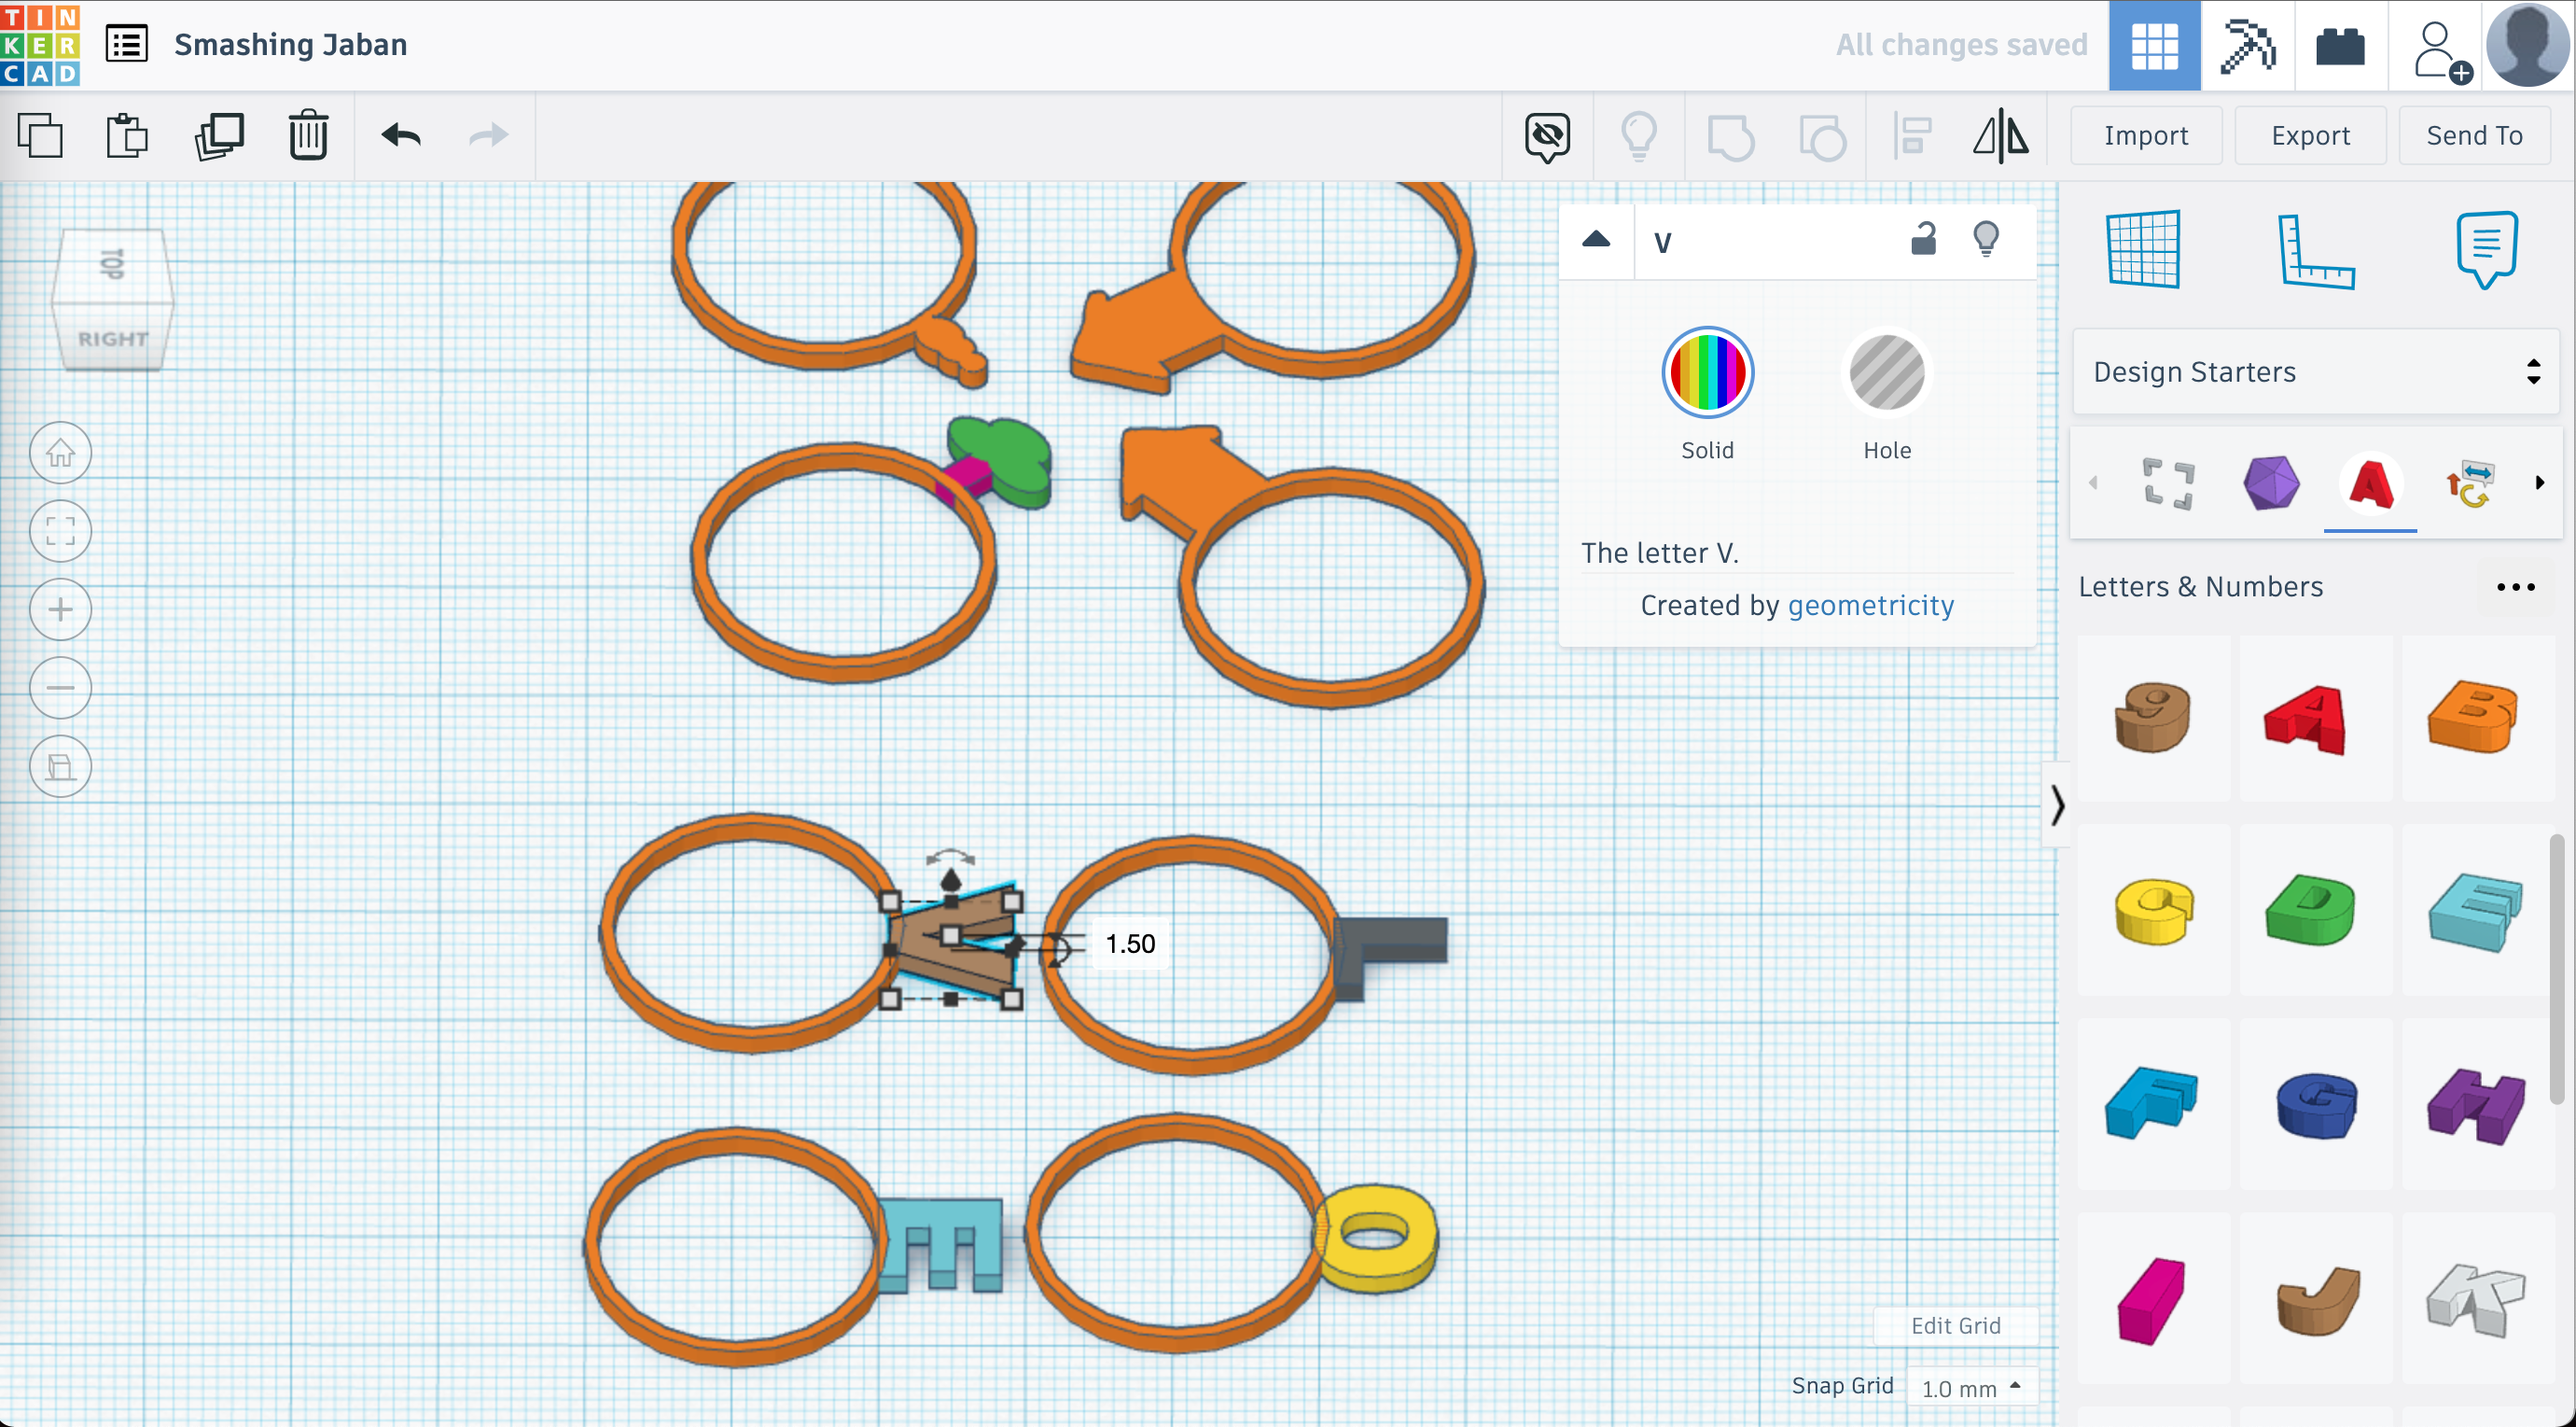2576x1427 pixels.
Task: Click the view cube RIGHT face
Action: click(113, 338)
